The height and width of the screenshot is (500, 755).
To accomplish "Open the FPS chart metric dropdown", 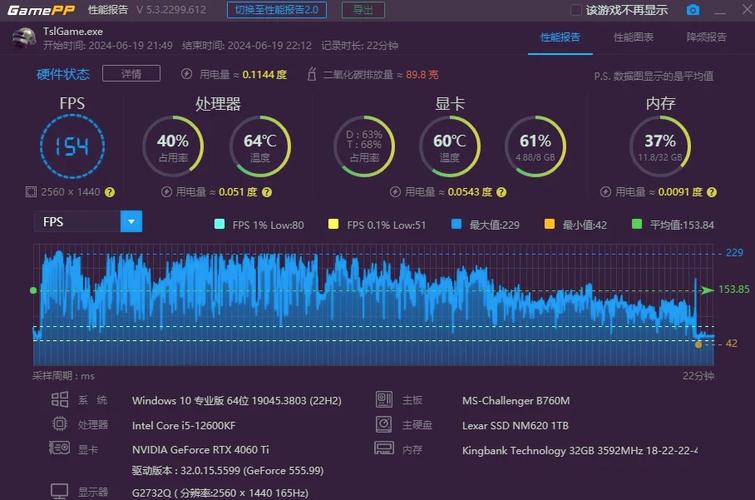I will (131, 222).
